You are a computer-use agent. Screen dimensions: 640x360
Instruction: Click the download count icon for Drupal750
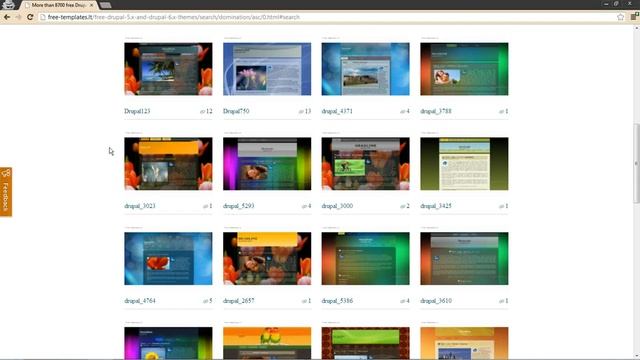[x=301, y=111]
